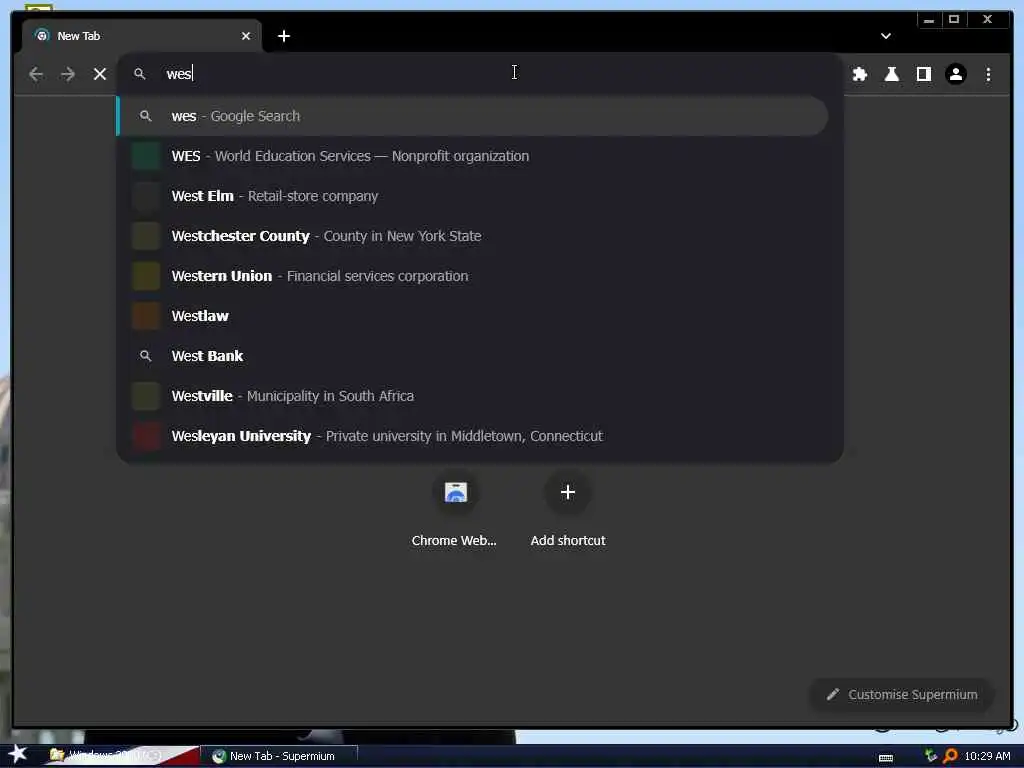This screenshot has height=768, width=1024.
Task: Click the green tray icon
Action: (931, 756)
